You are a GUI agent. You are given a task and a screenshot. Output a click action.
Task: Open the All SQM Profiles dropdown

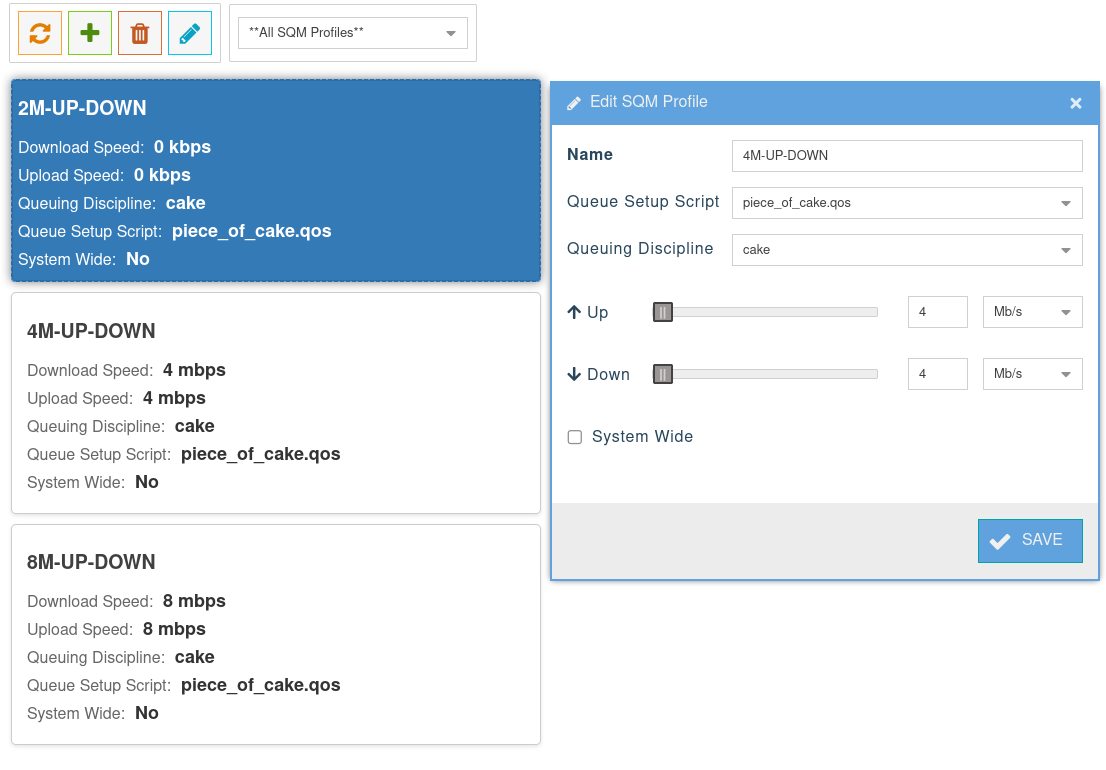pos(352,33)
